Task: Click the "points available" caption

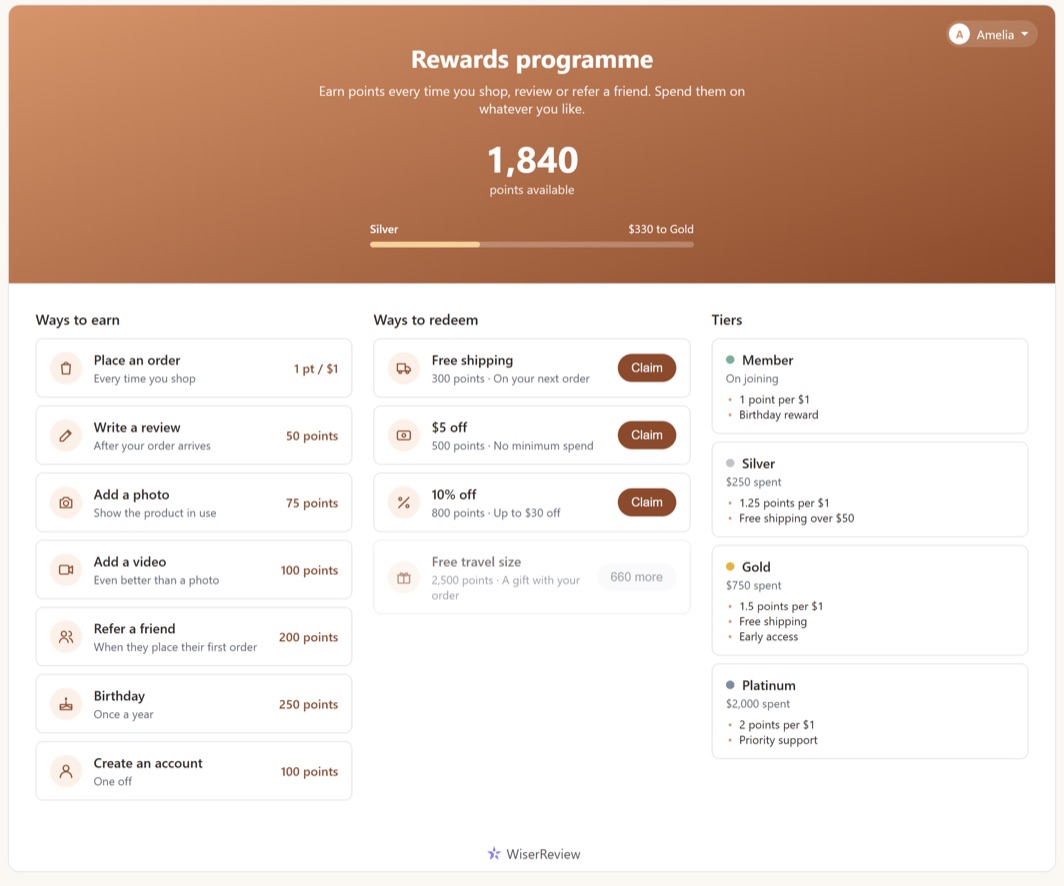Action: 532,190
